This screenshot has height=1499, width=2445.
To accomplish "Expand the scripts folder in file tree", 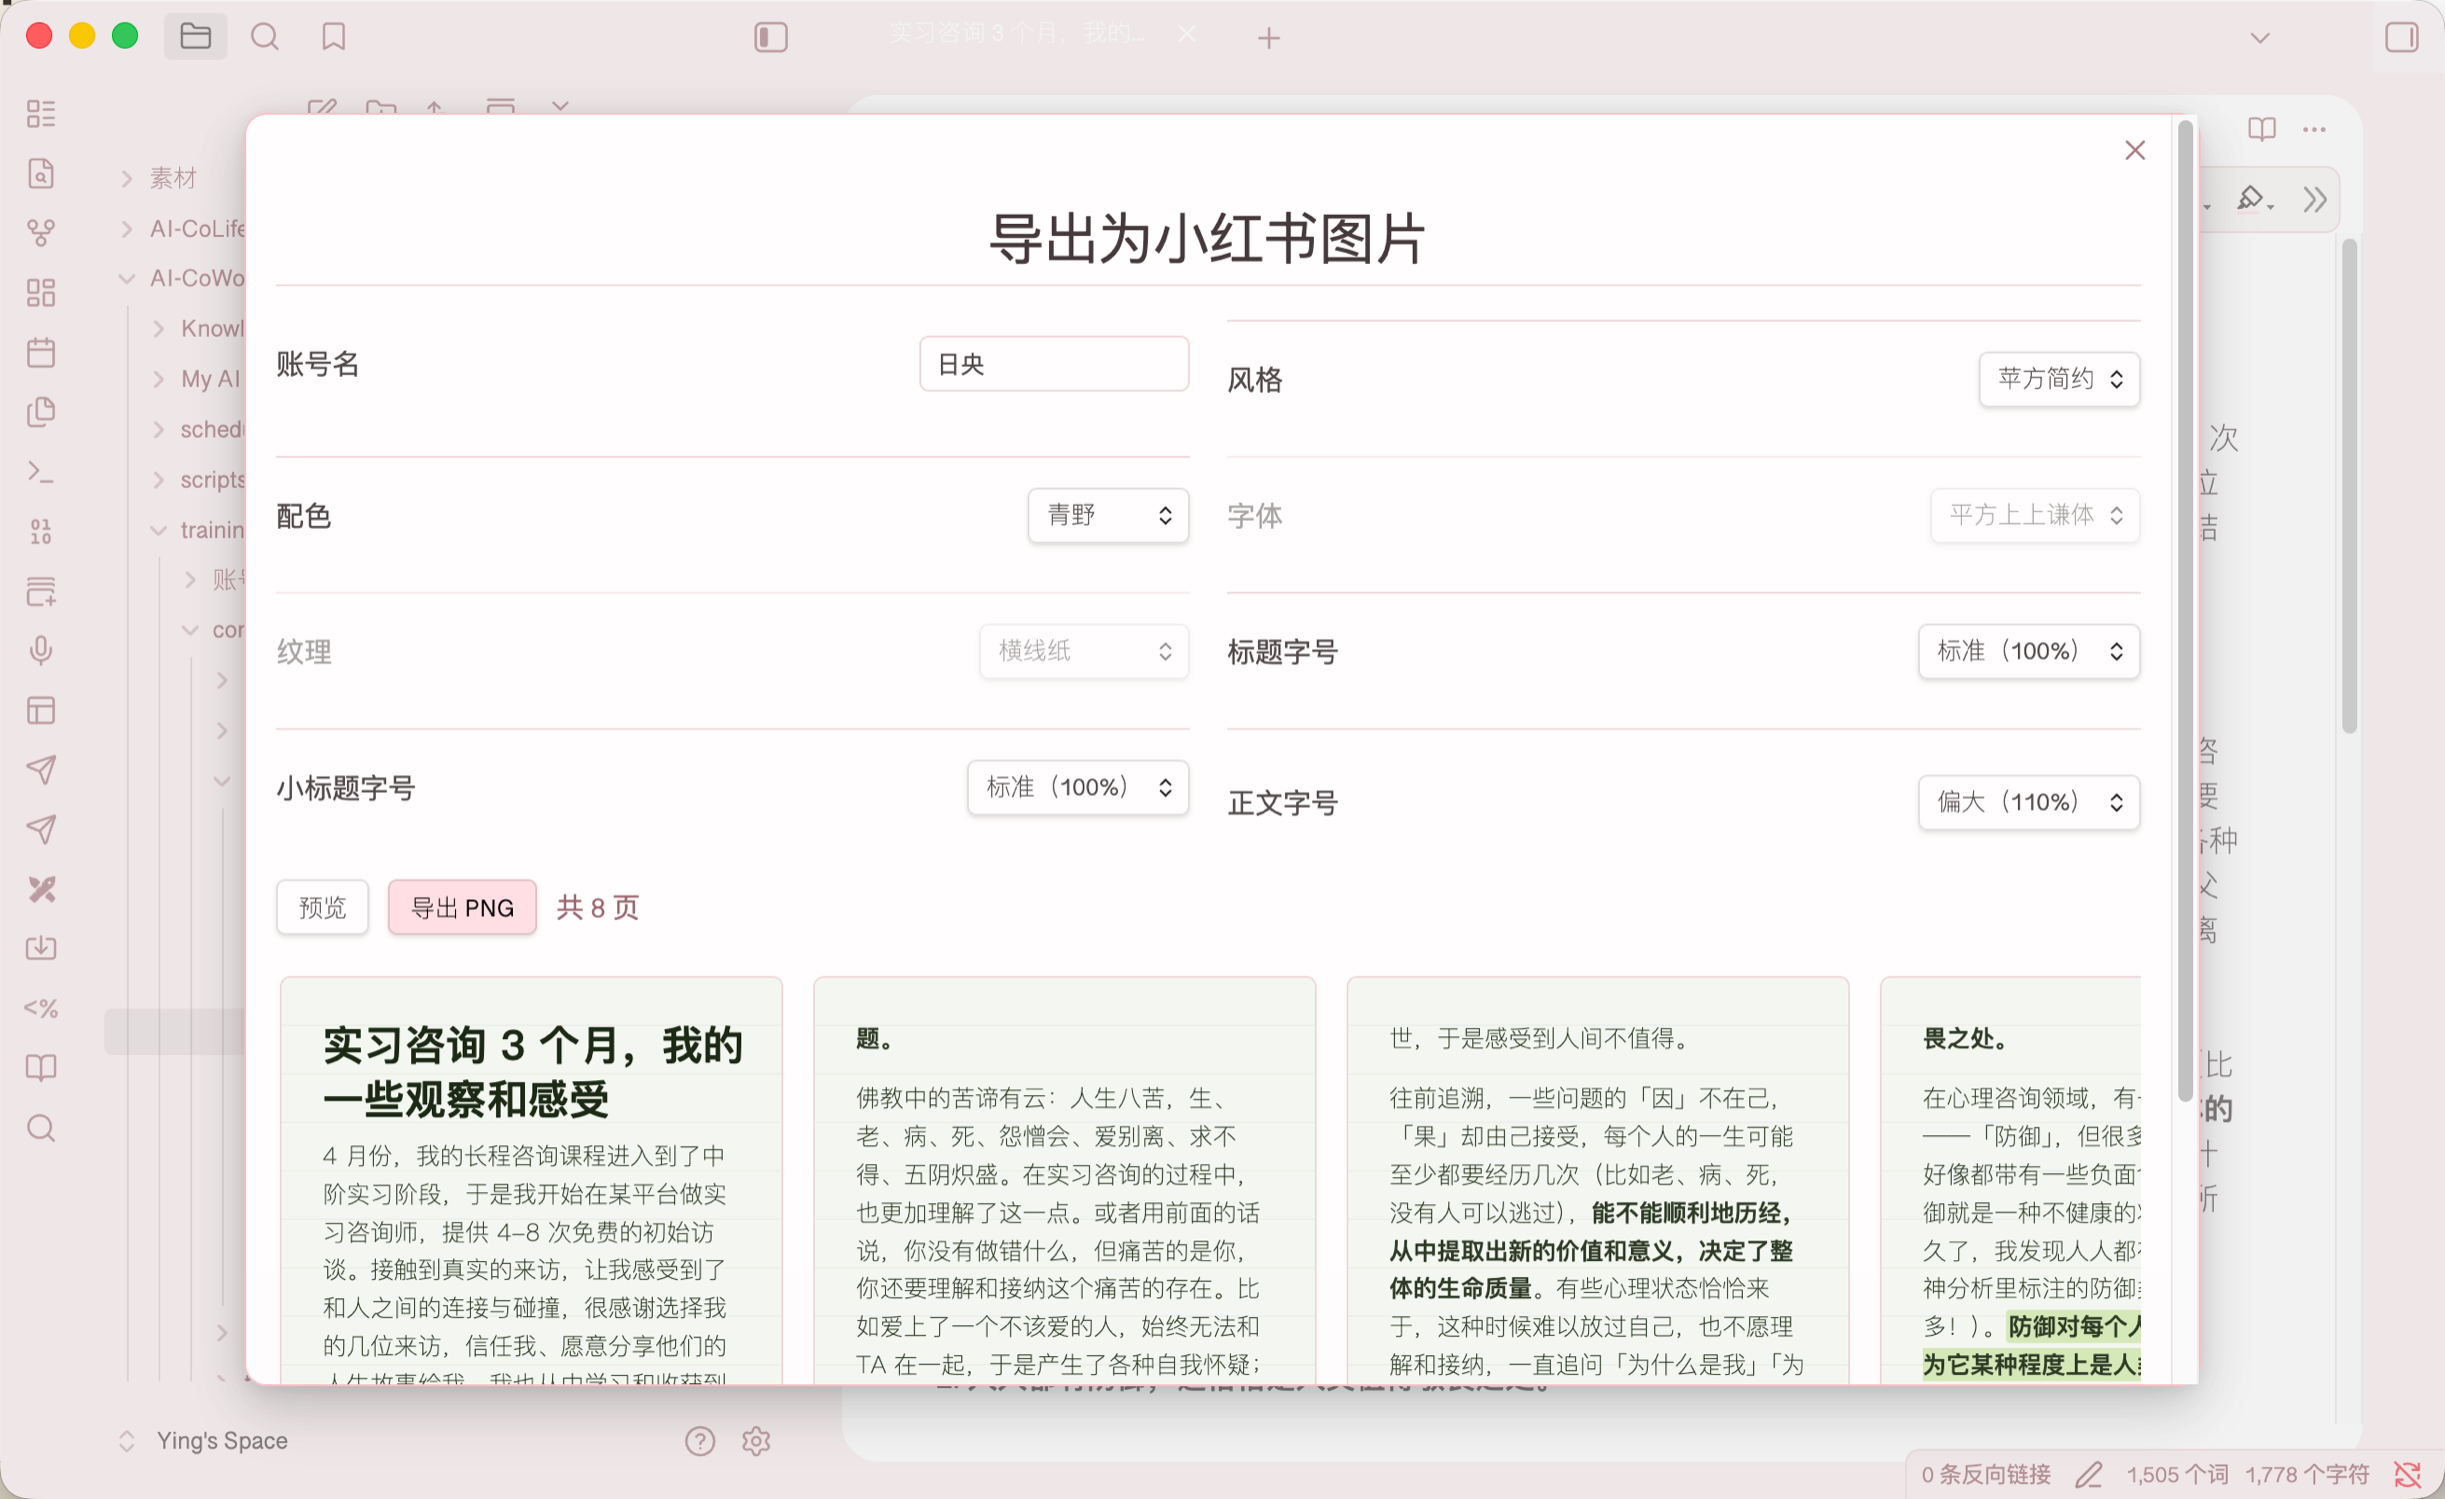I will point(158,480).
